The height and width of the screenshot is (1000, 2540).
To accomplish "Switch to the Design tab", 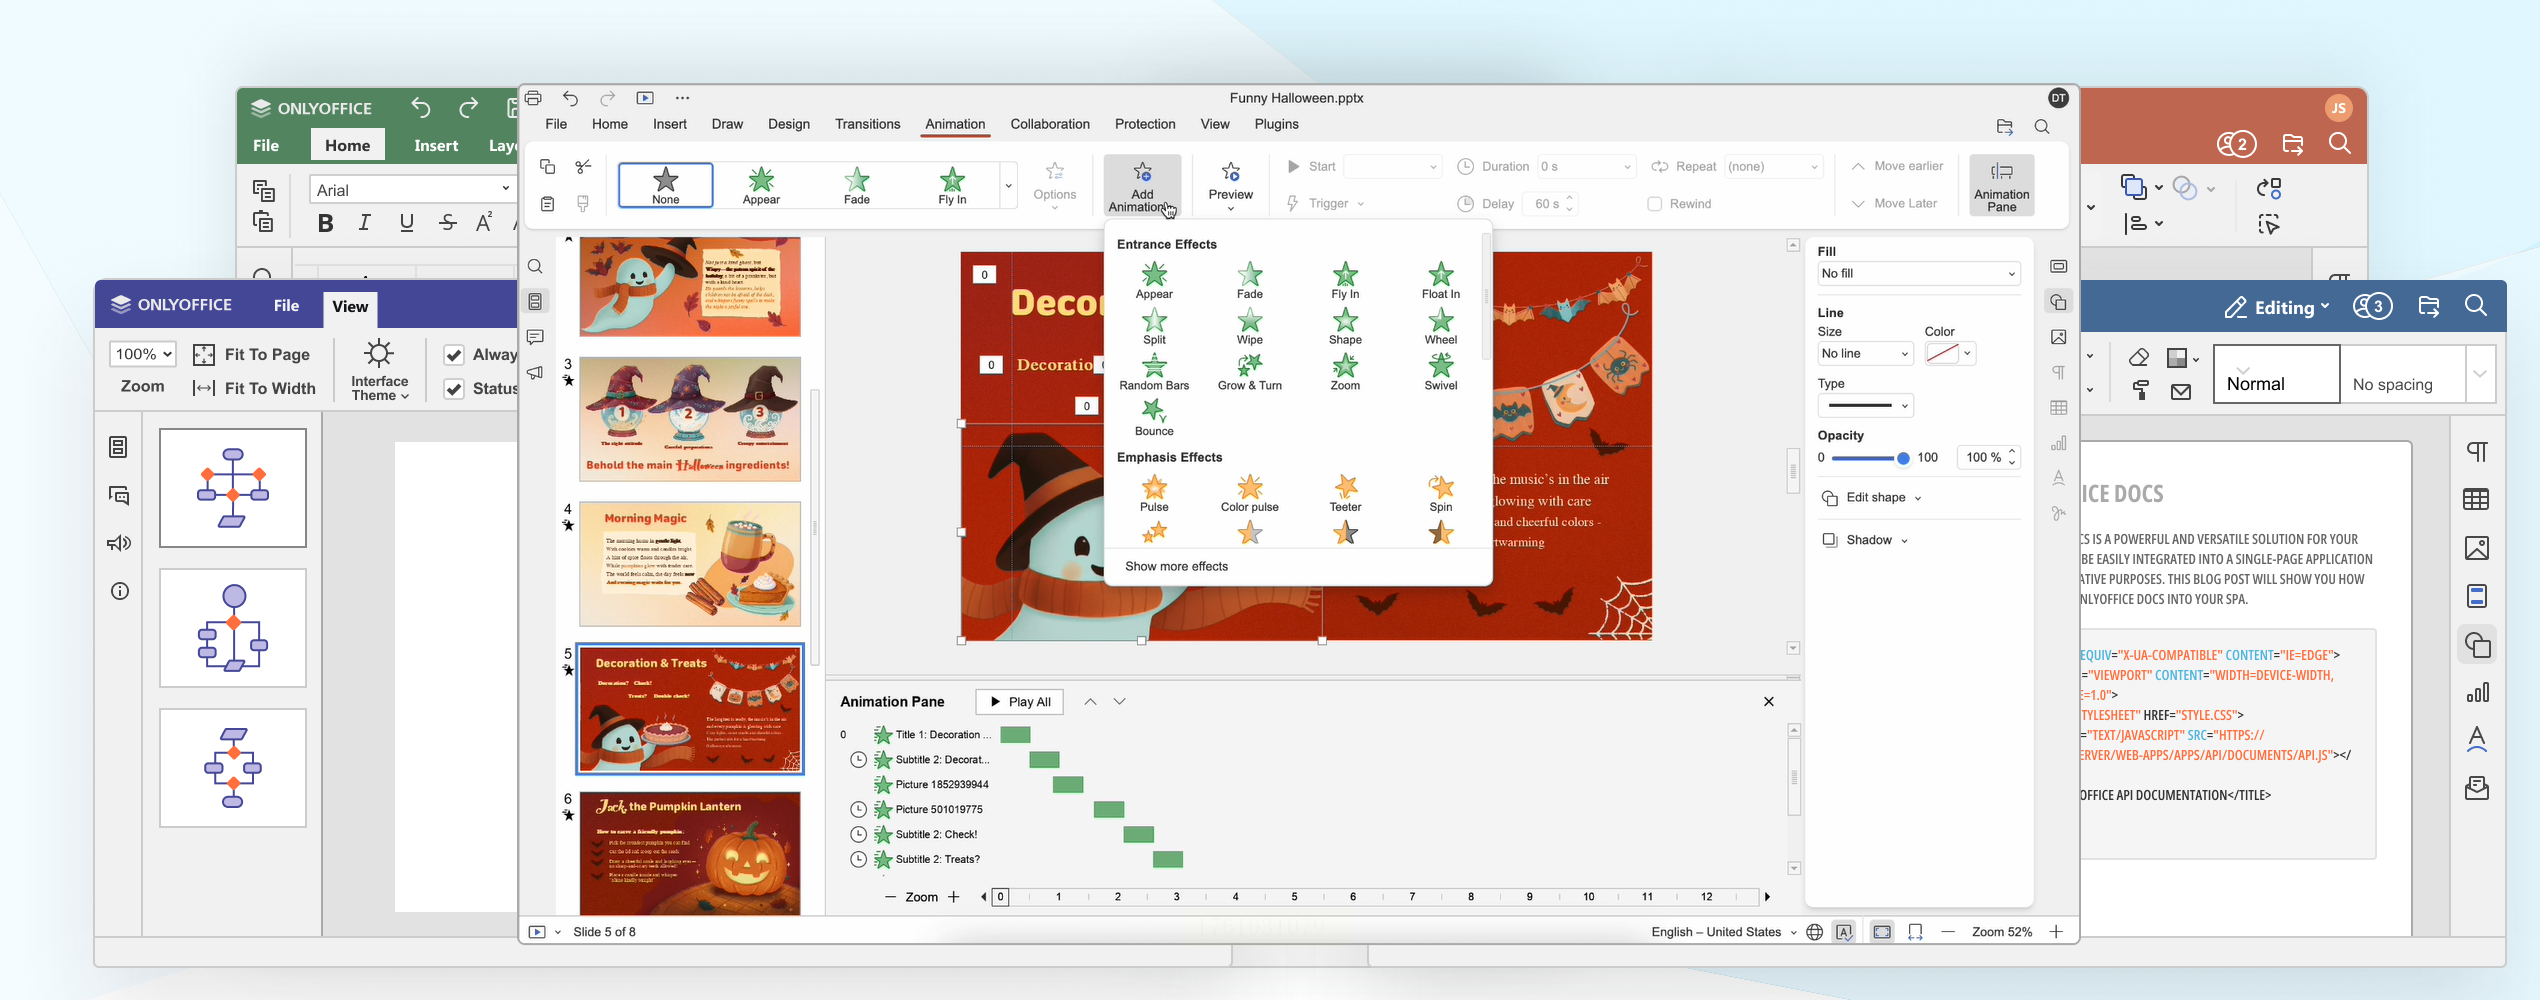I will [x=789, y=124].
